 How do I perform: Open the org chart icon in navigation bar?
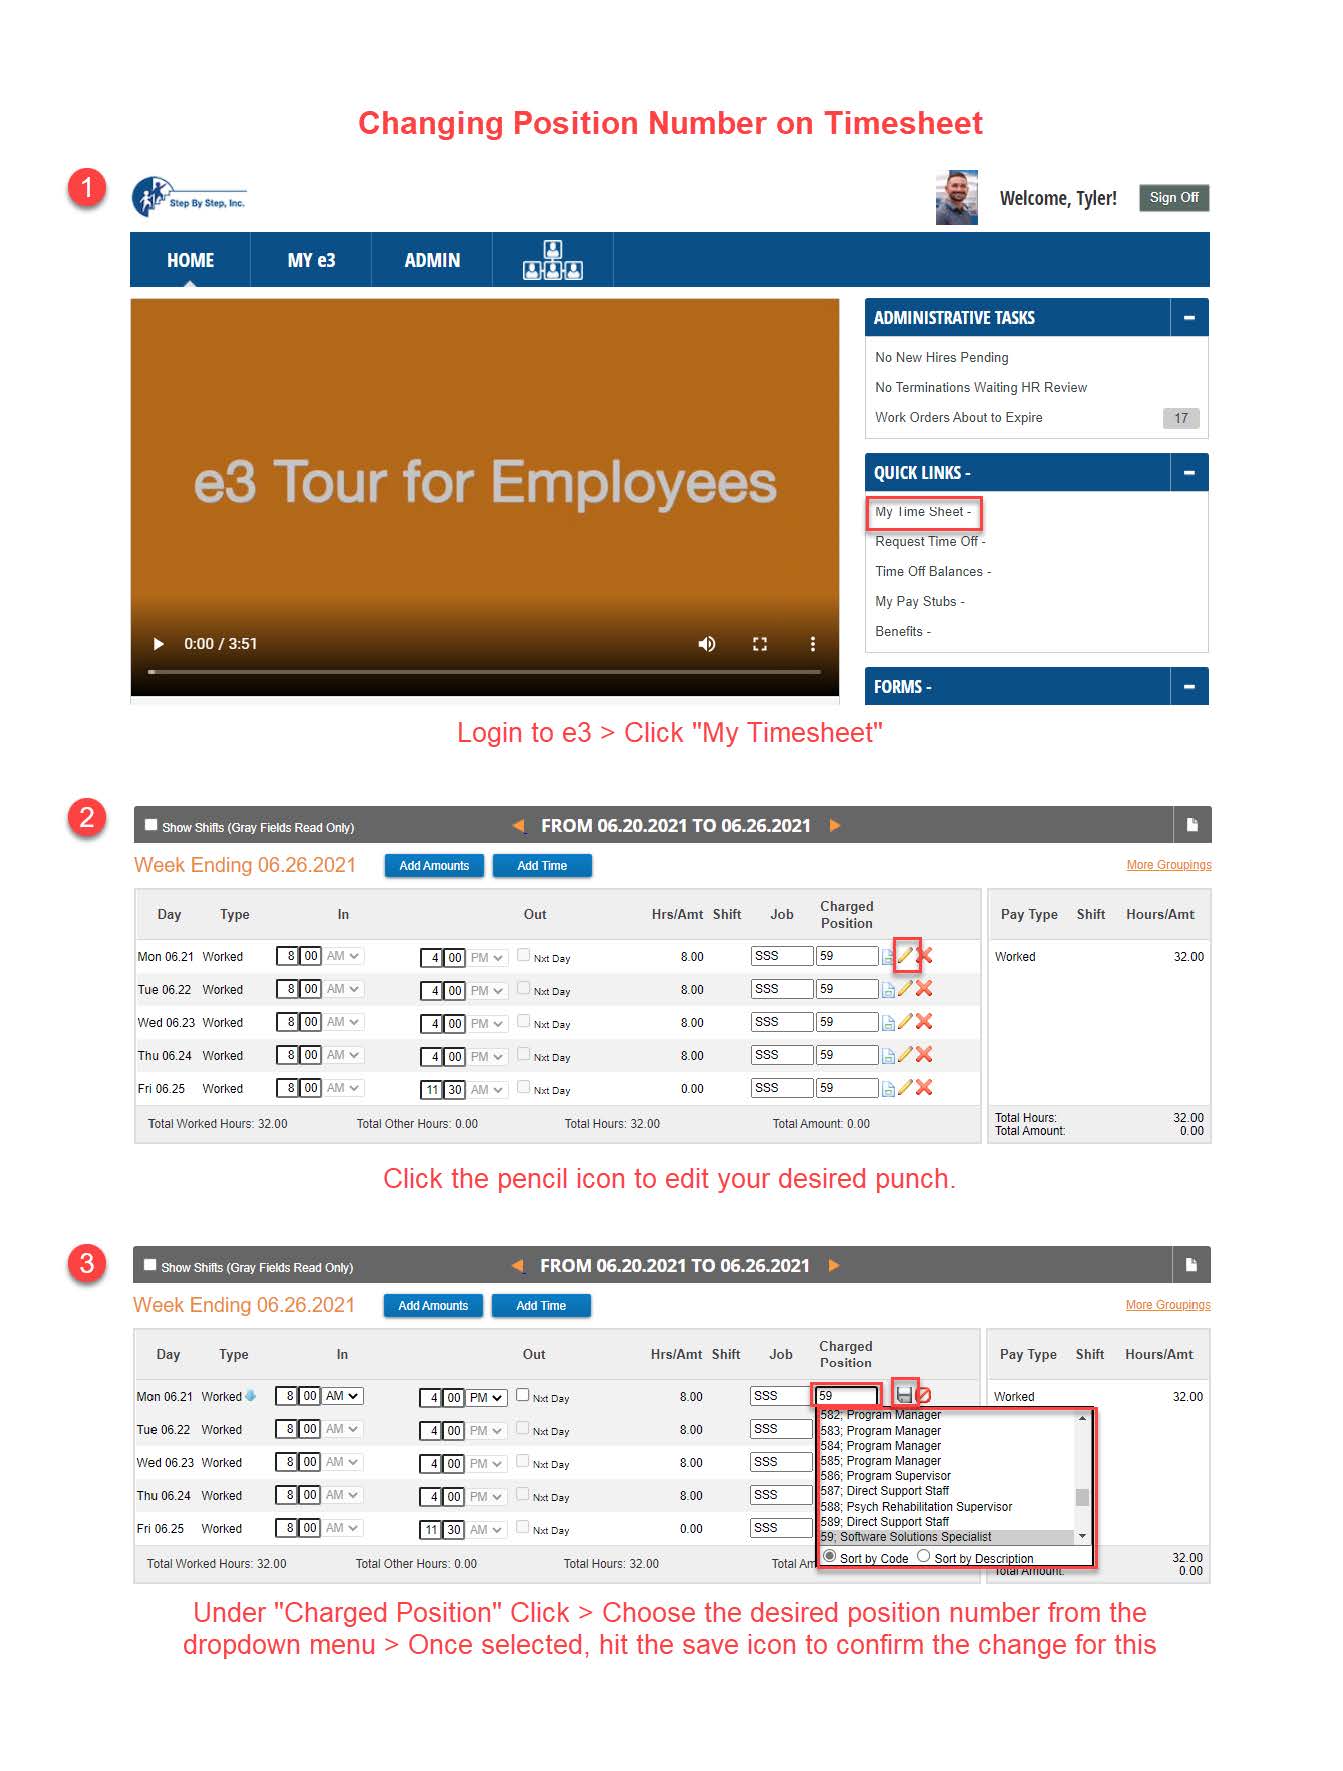tap(552, 260)
